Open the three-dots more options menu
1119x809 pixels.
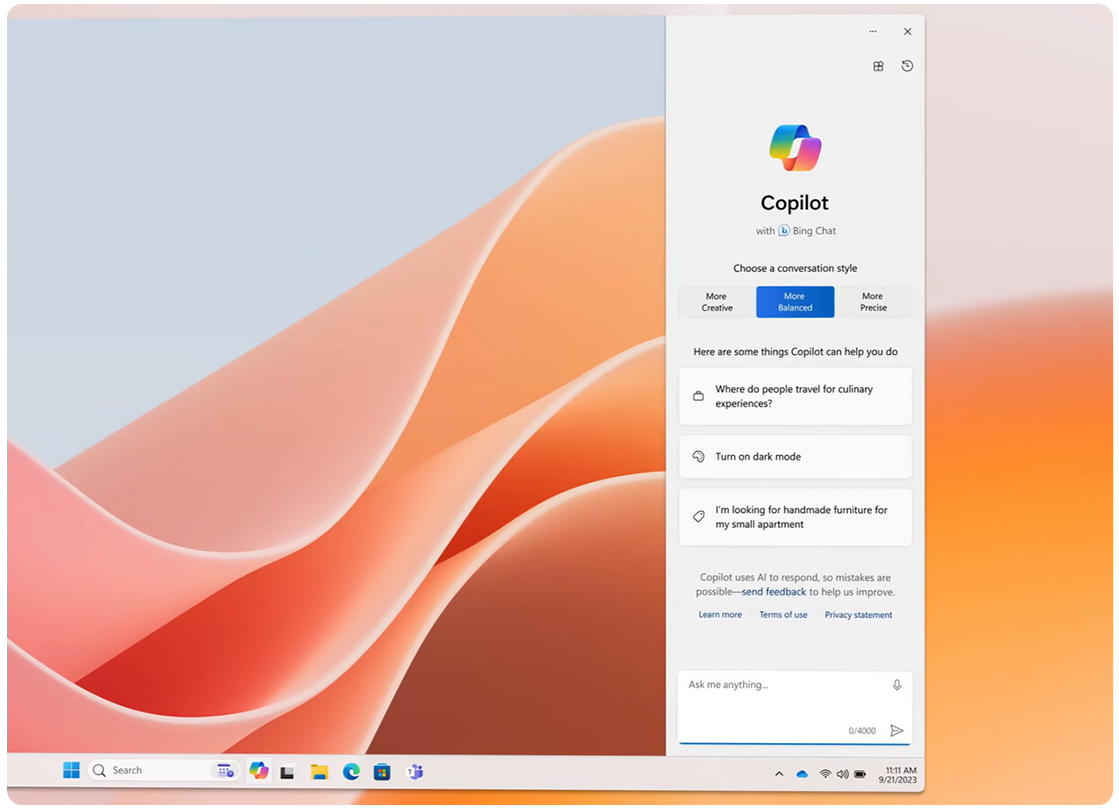(873, 32)
